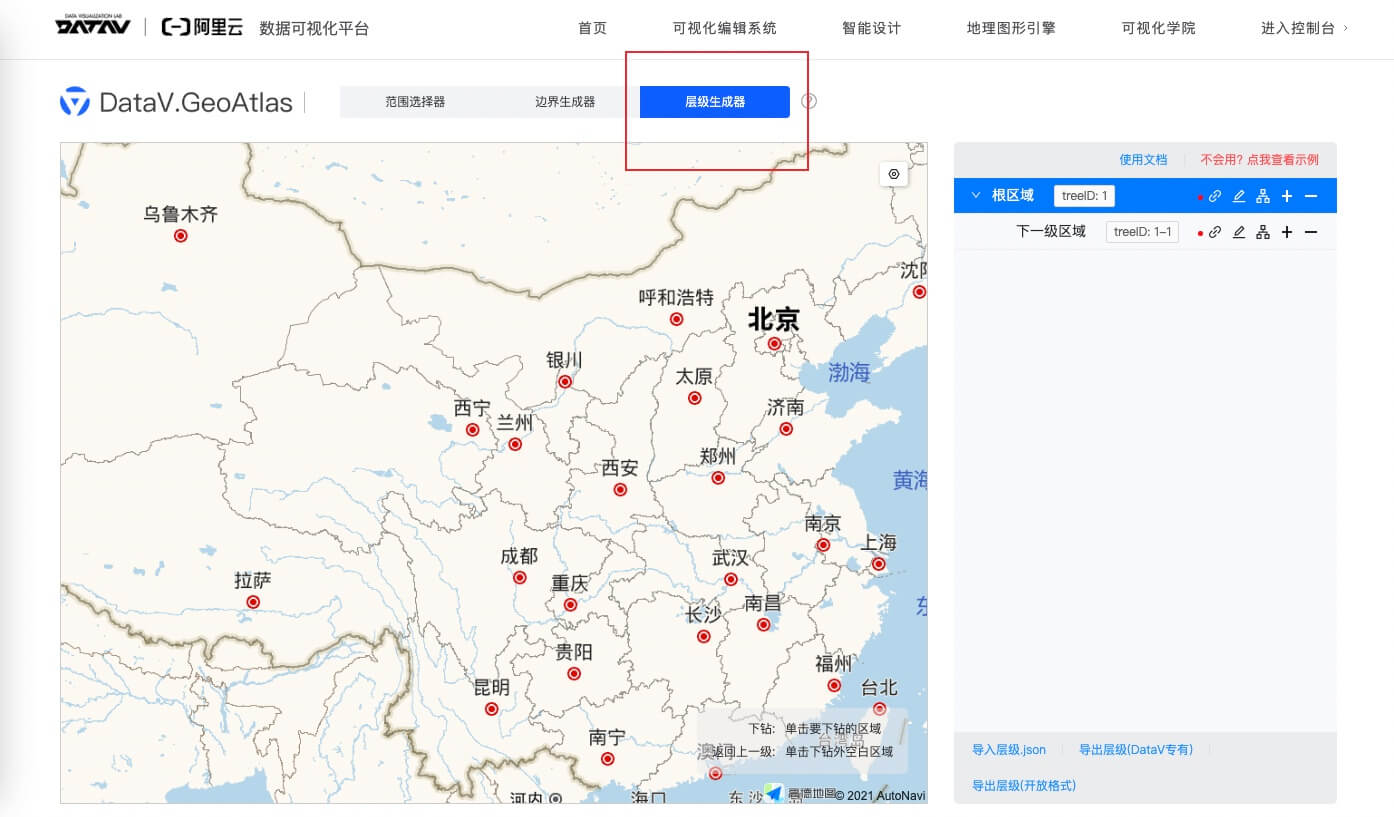Viewport: 1394px width, 817px height.
Task: Click the hierarchy icon in 下一级区域 row
Action: (1263, 232)
